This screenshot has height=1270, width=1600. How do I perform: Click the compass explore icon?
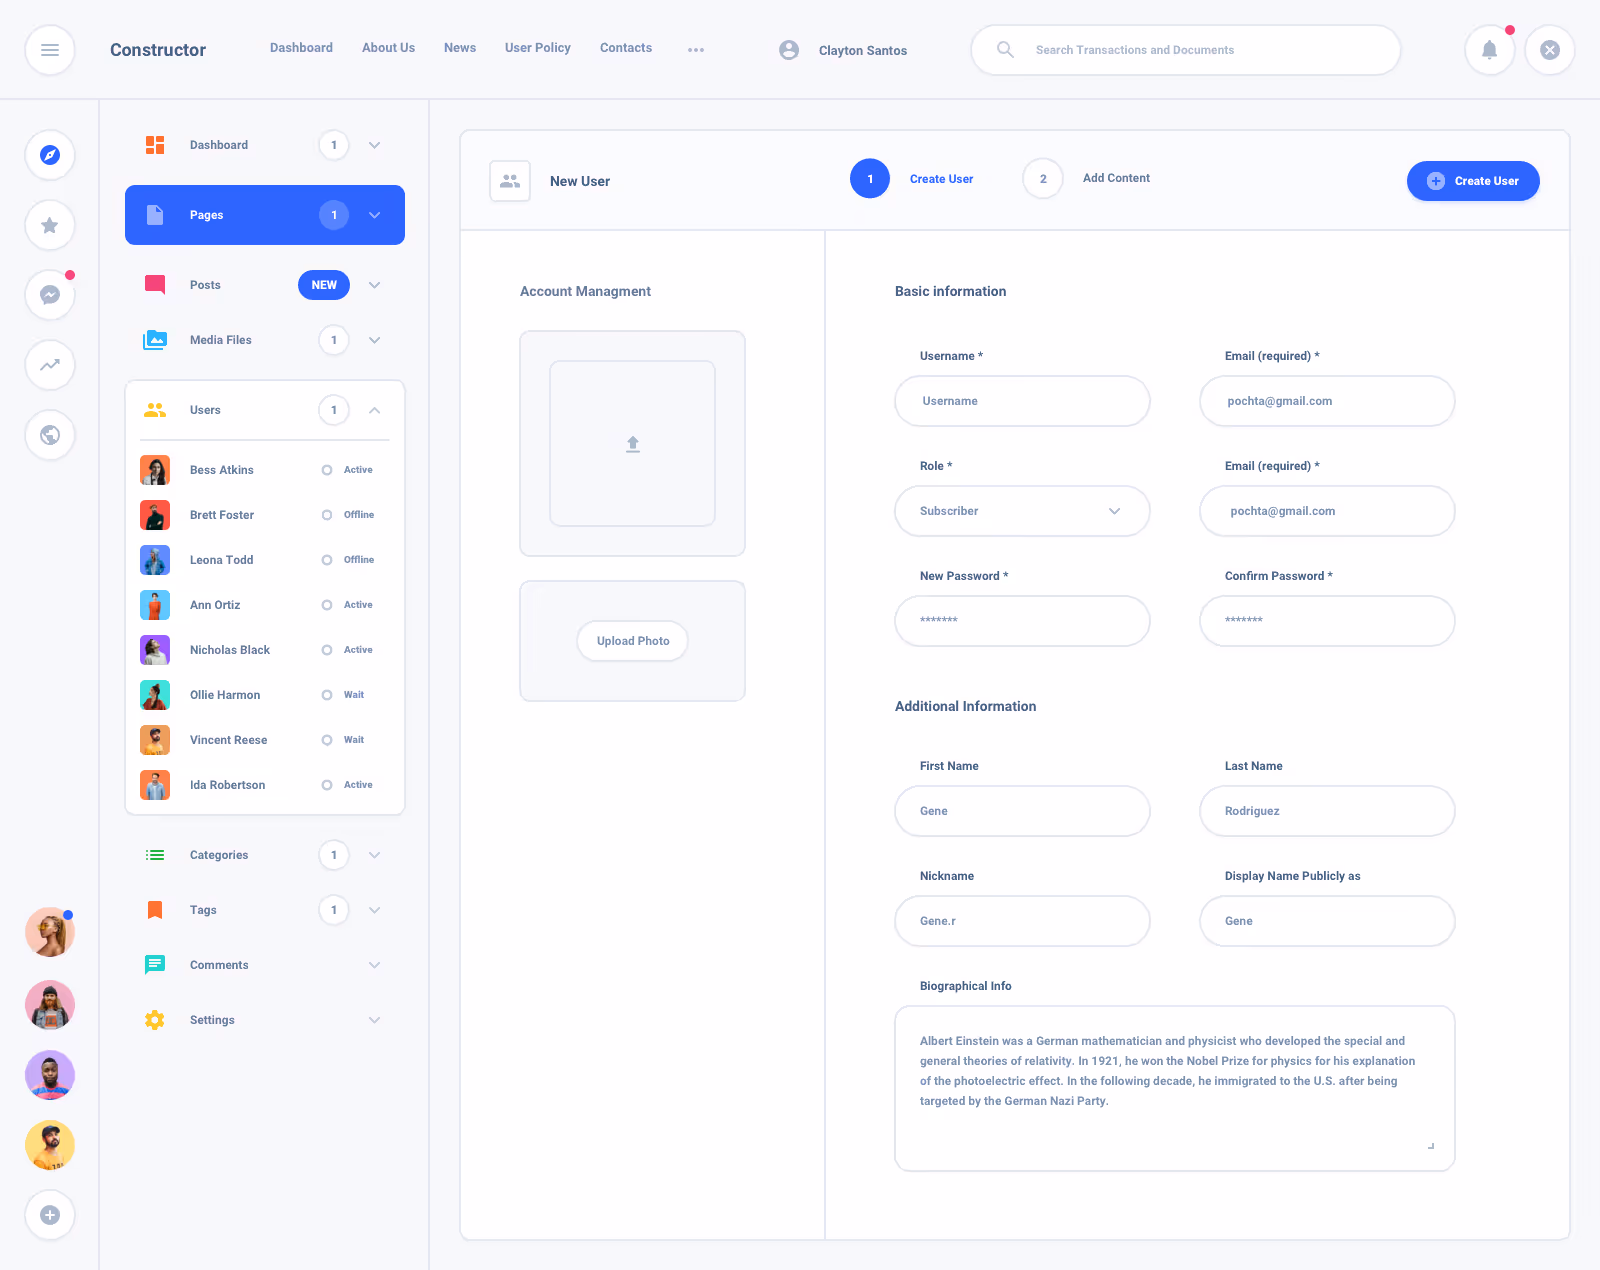tap(50, 155)
